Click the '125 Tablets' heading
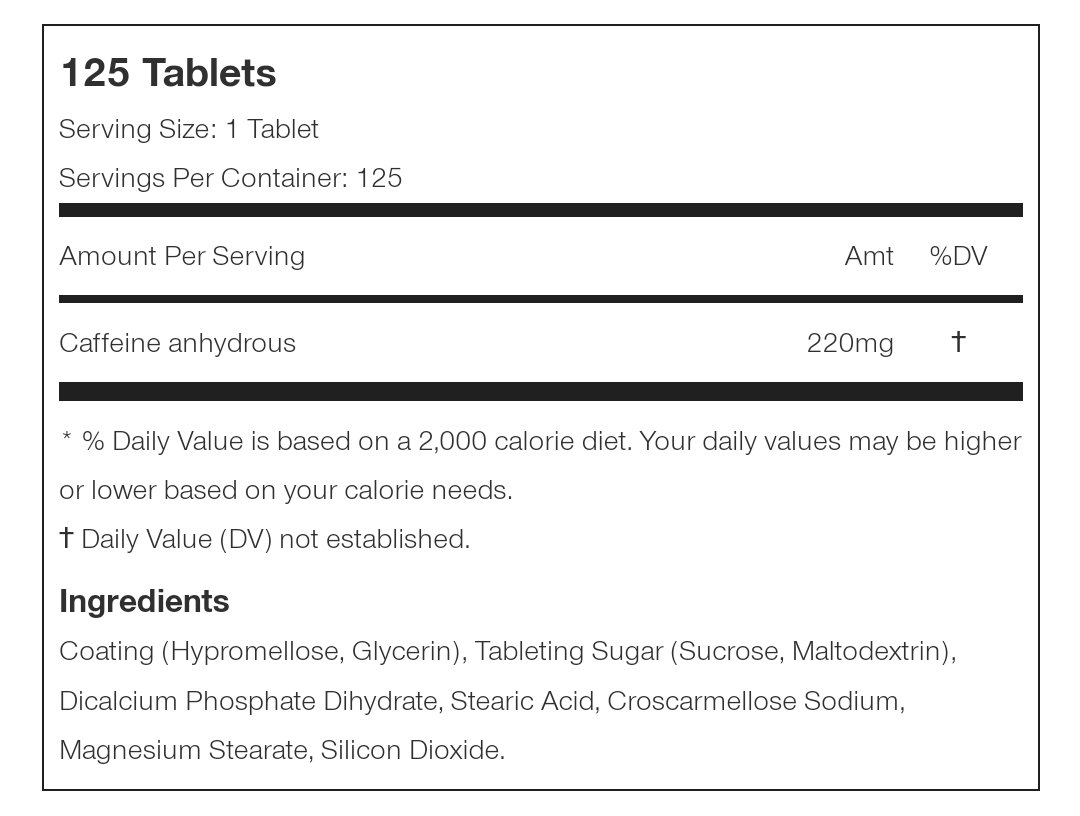 click(x=168, y=74)
